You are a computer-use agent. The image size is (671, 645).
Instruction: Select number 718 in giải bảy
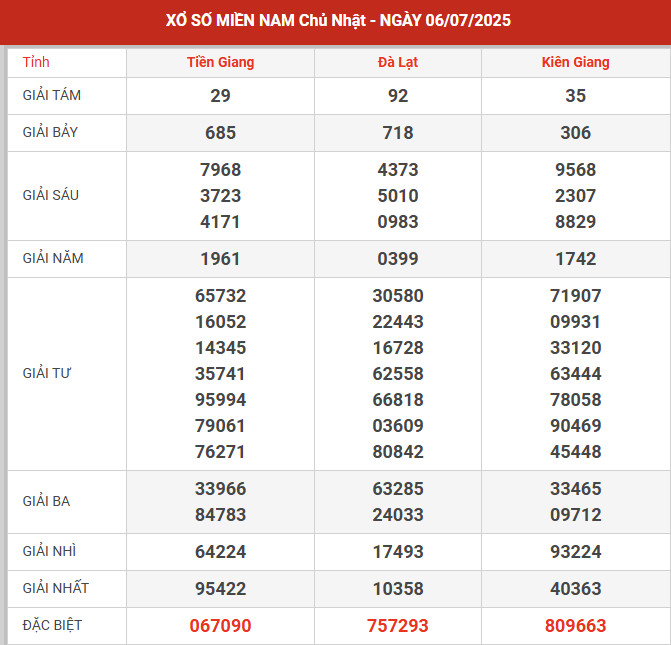398,133
